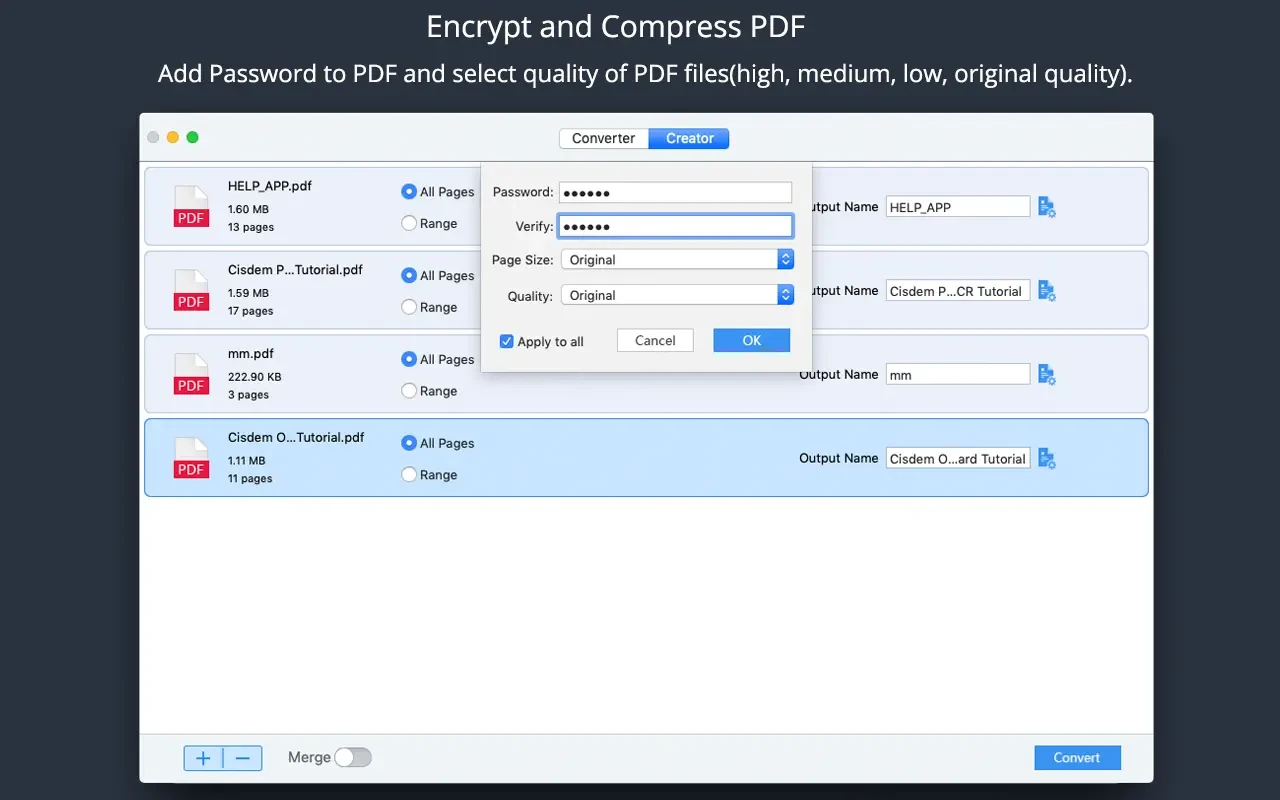Edit the mm output name field
This screenshot has width=1280, height=800.
click(x=958, y=375)
